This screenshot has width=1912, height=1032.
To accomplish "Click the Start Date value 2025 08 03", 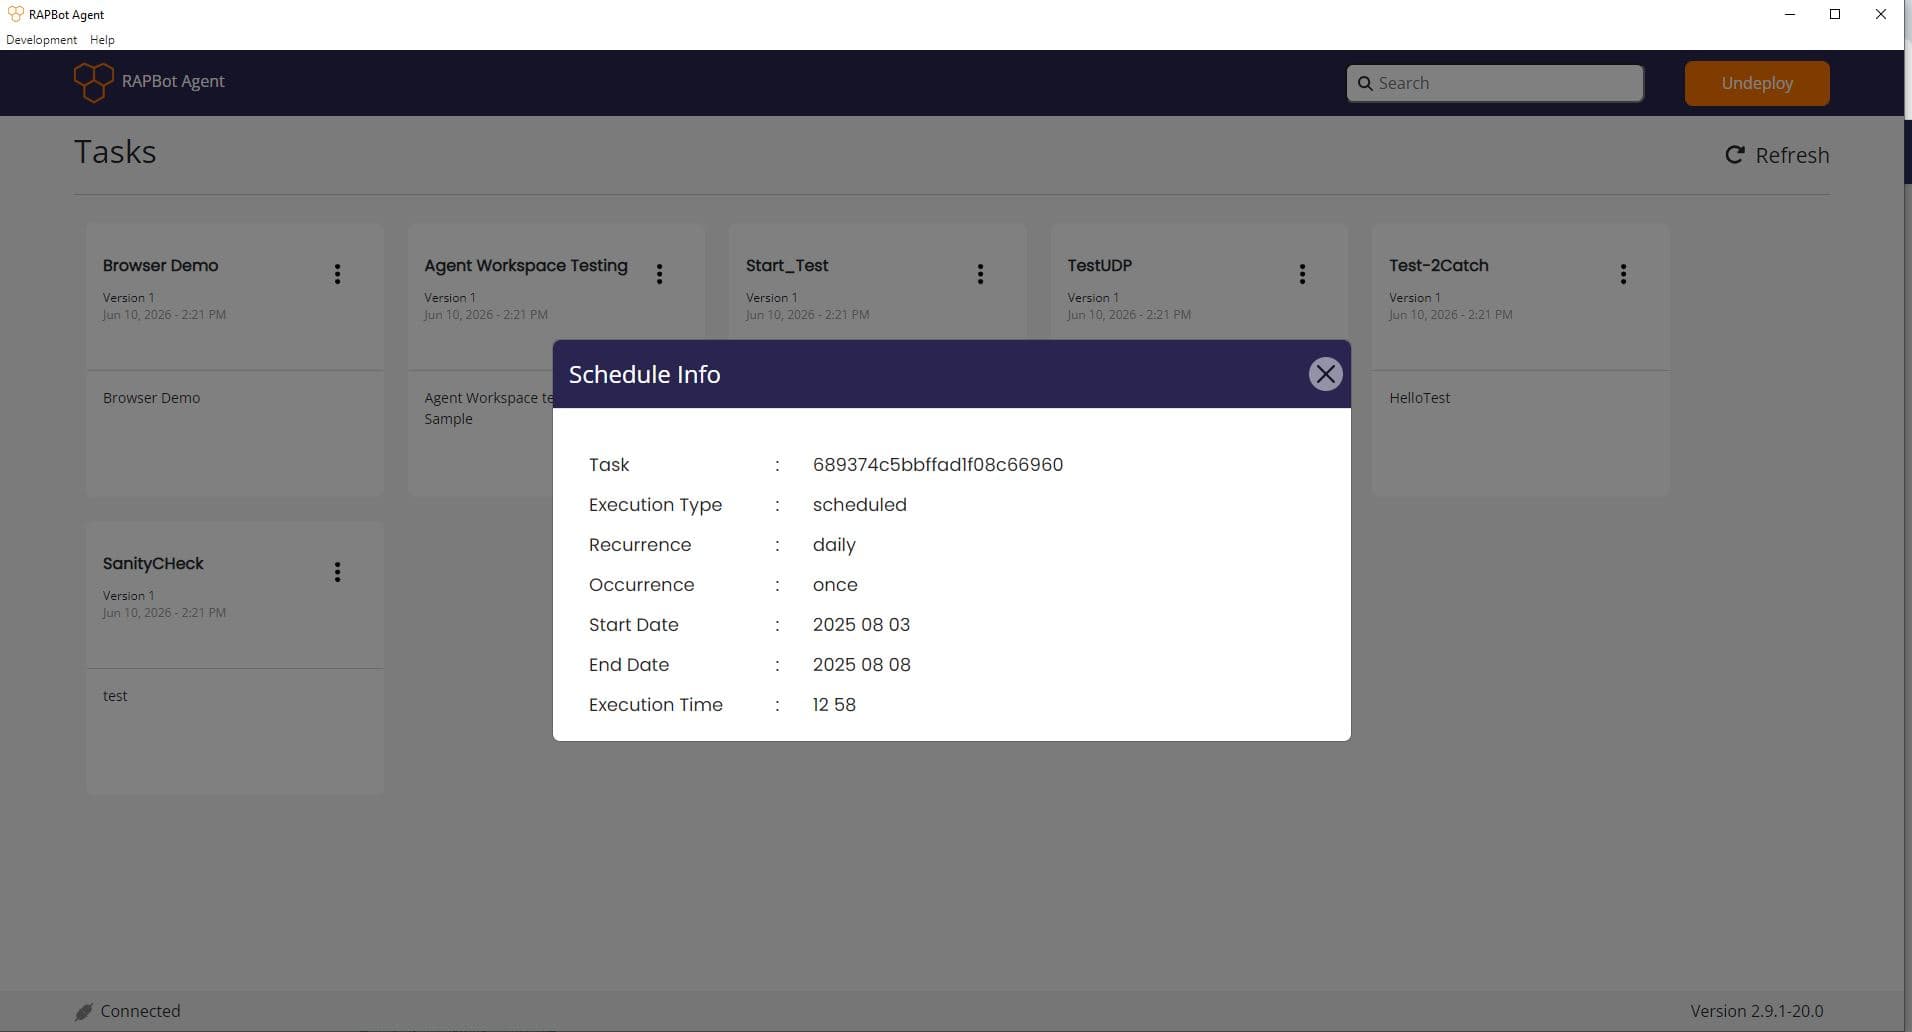I will (861, 625).
